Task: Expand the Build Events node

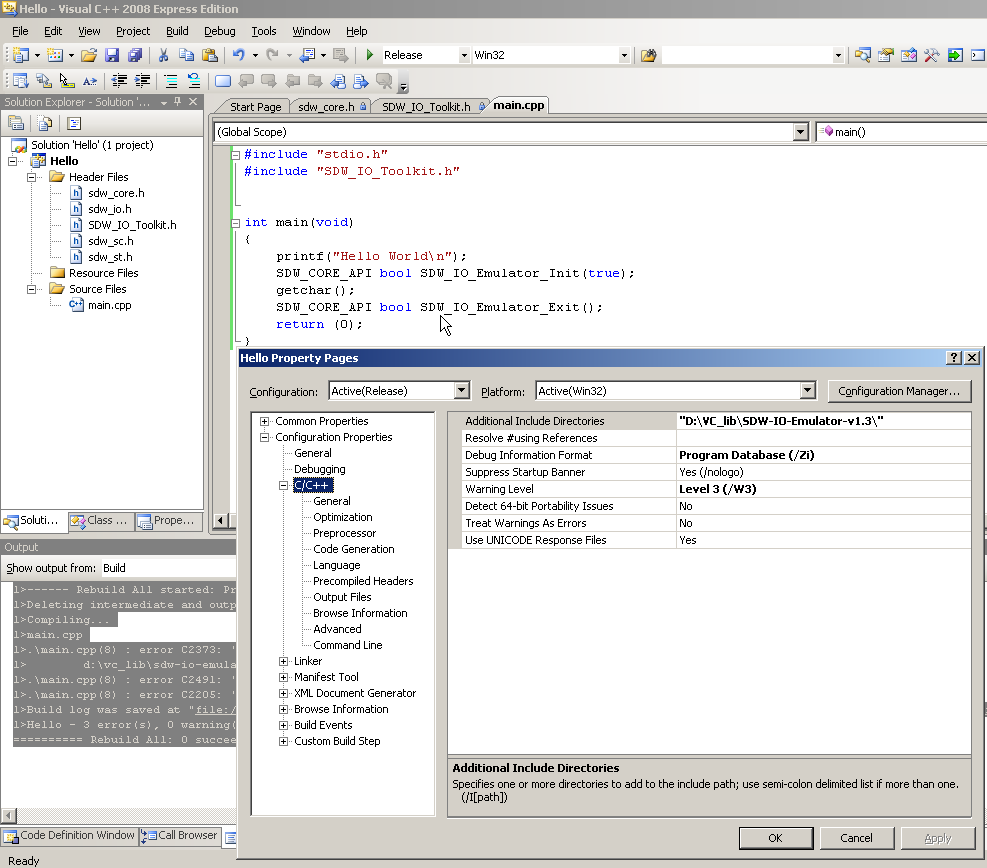Action: pos(283,725)
